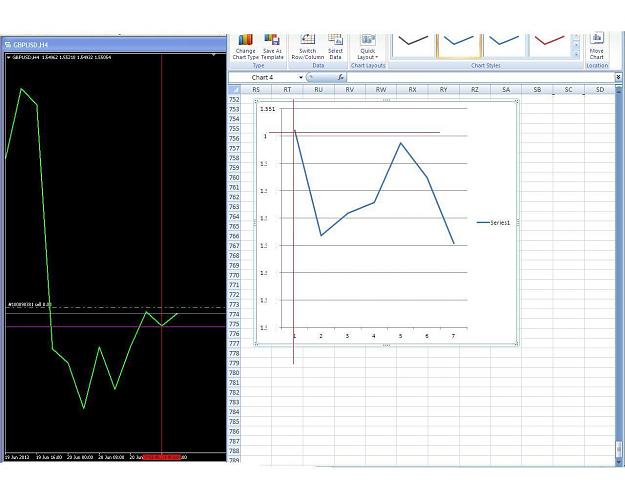625x500 pixels.
Task: Select row 788 header
Action: 234,451
